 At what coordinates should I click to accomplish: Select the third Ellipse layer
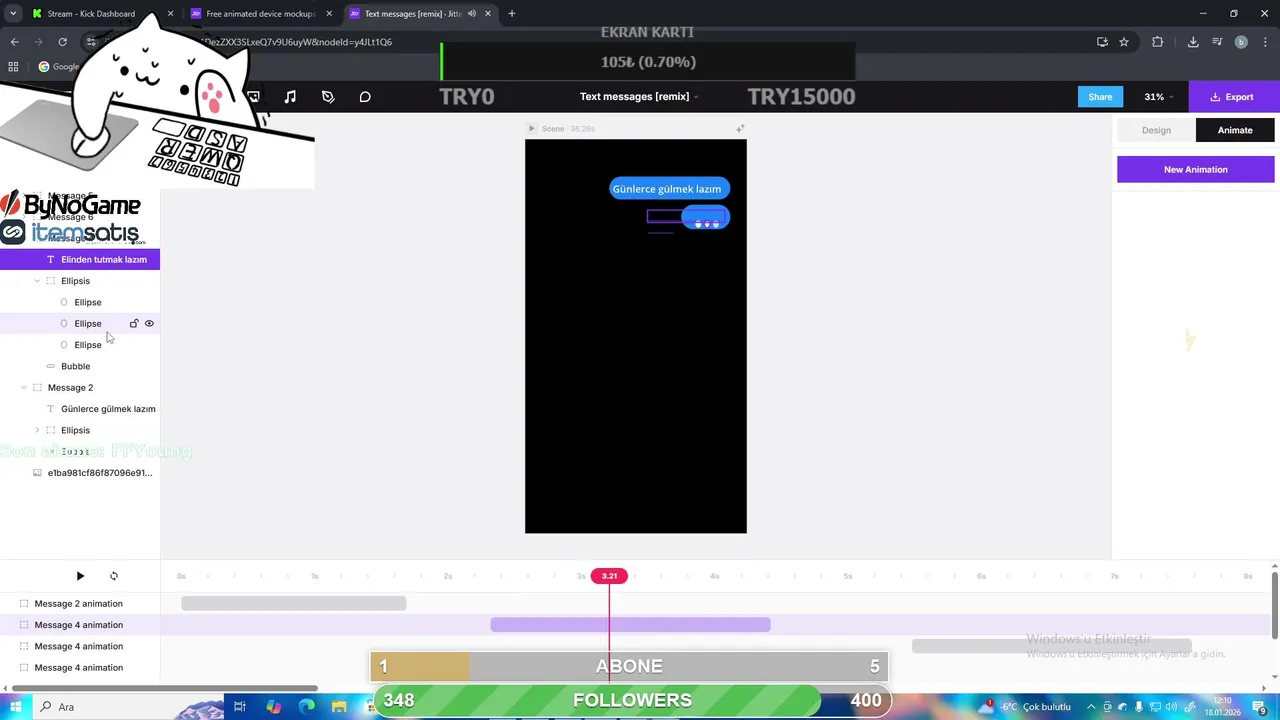pos(80,345)
